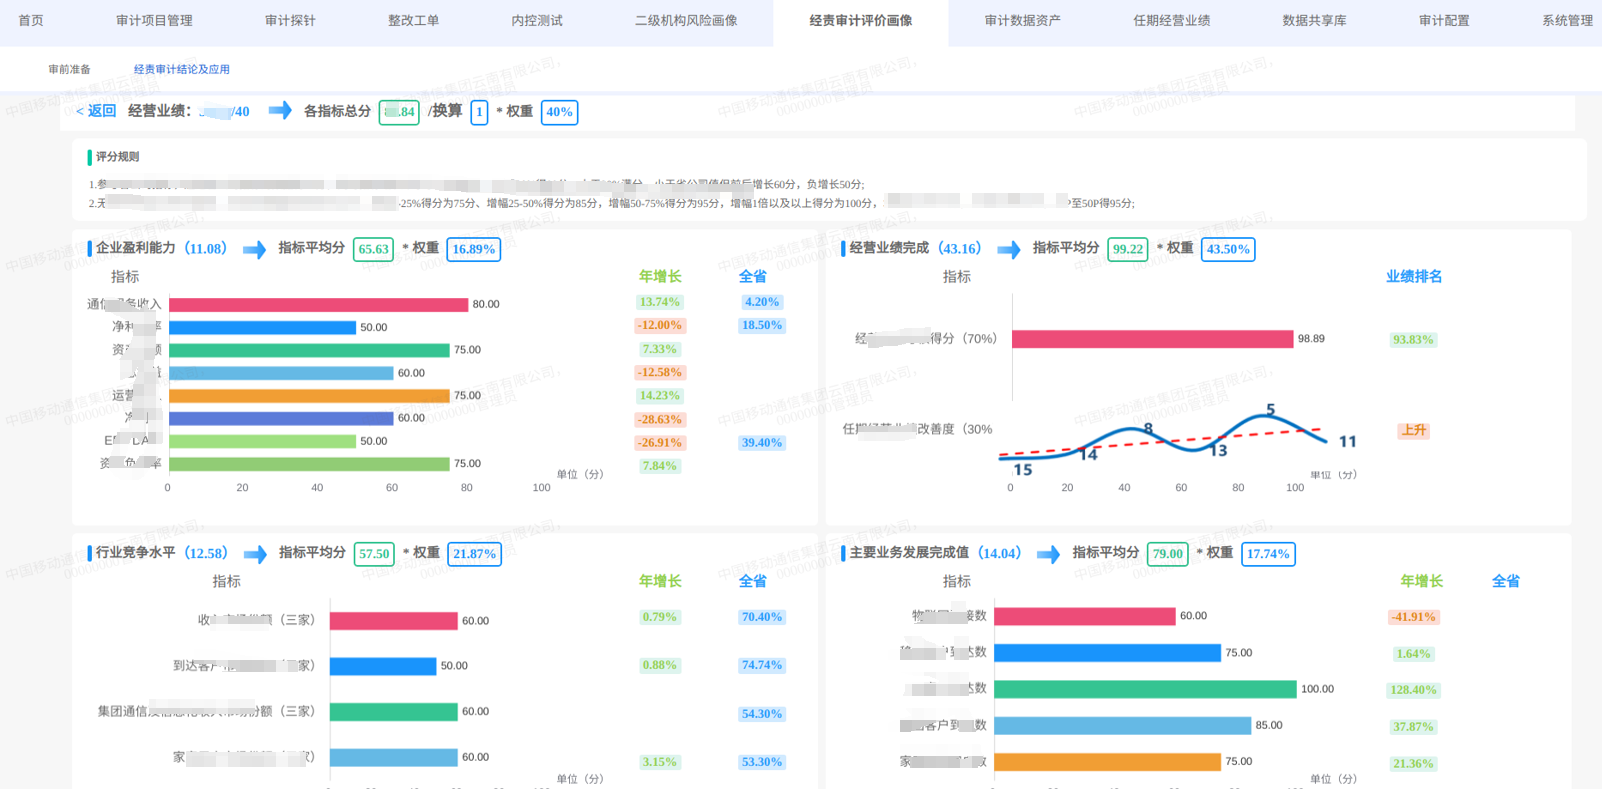The image size is (1602, 789).
Task: Click the 93.83% ranking tag
Action: tap(1413, 340)
